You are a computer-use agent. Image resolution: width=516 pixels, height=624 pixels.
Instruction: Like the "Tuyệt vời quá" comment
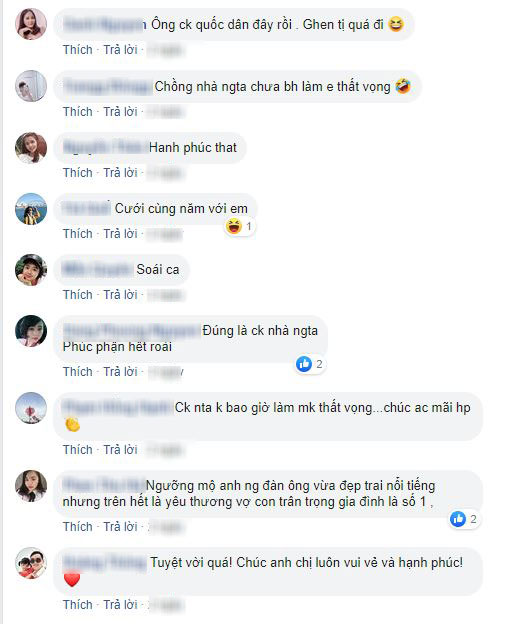click(78, 605)
